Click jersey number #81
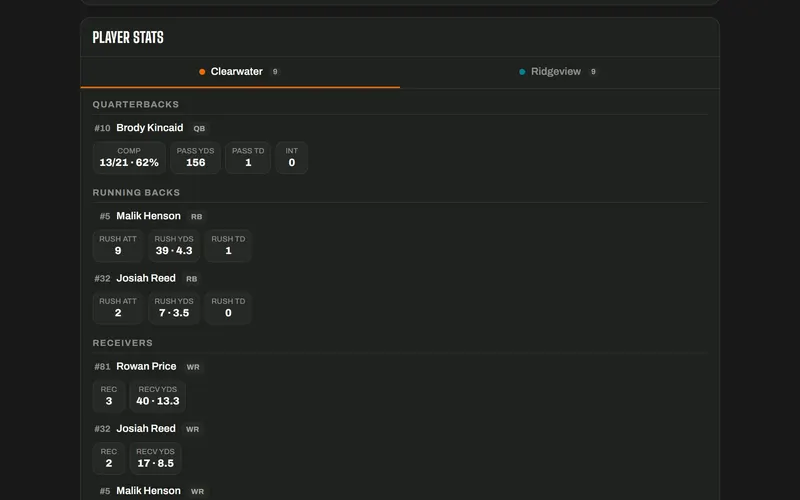The height and width of the screenshot is (500, 800). pyautogui.click(x=102, y=367)
